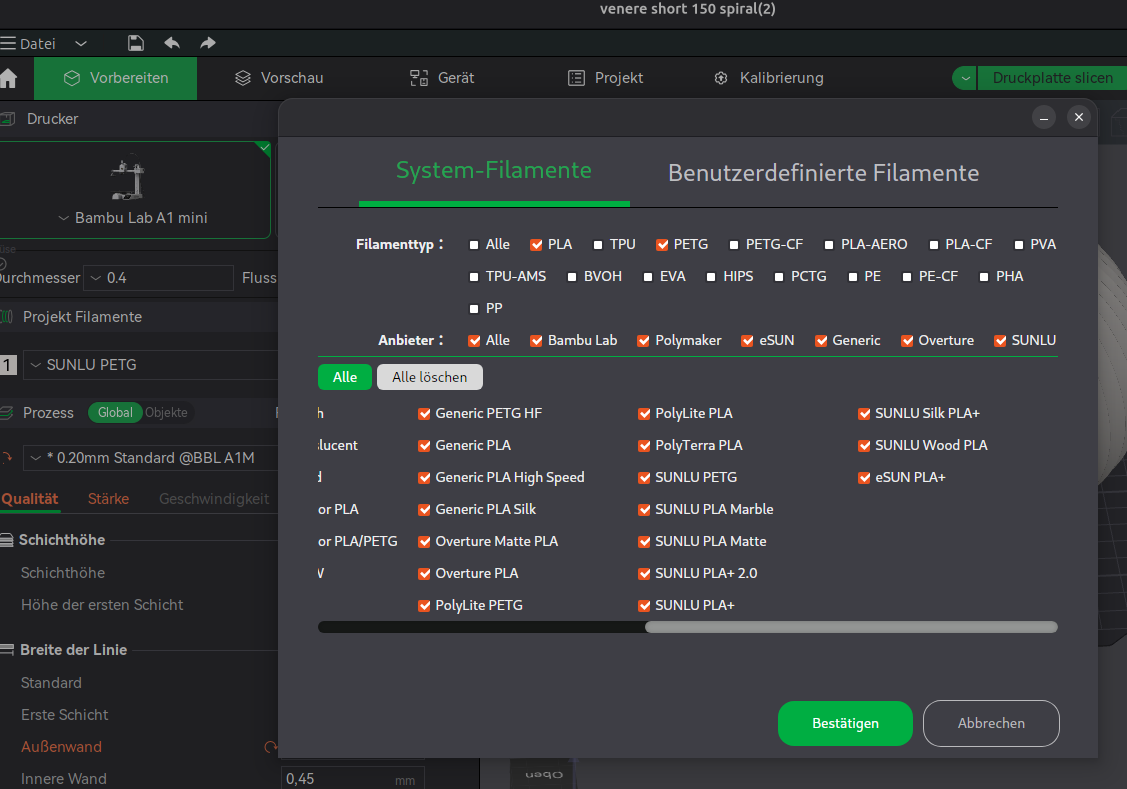Open the nozzle diameter 0.4 dropdown
Viewport: 1127px width, 789px height.
click(x=159, y=278)
